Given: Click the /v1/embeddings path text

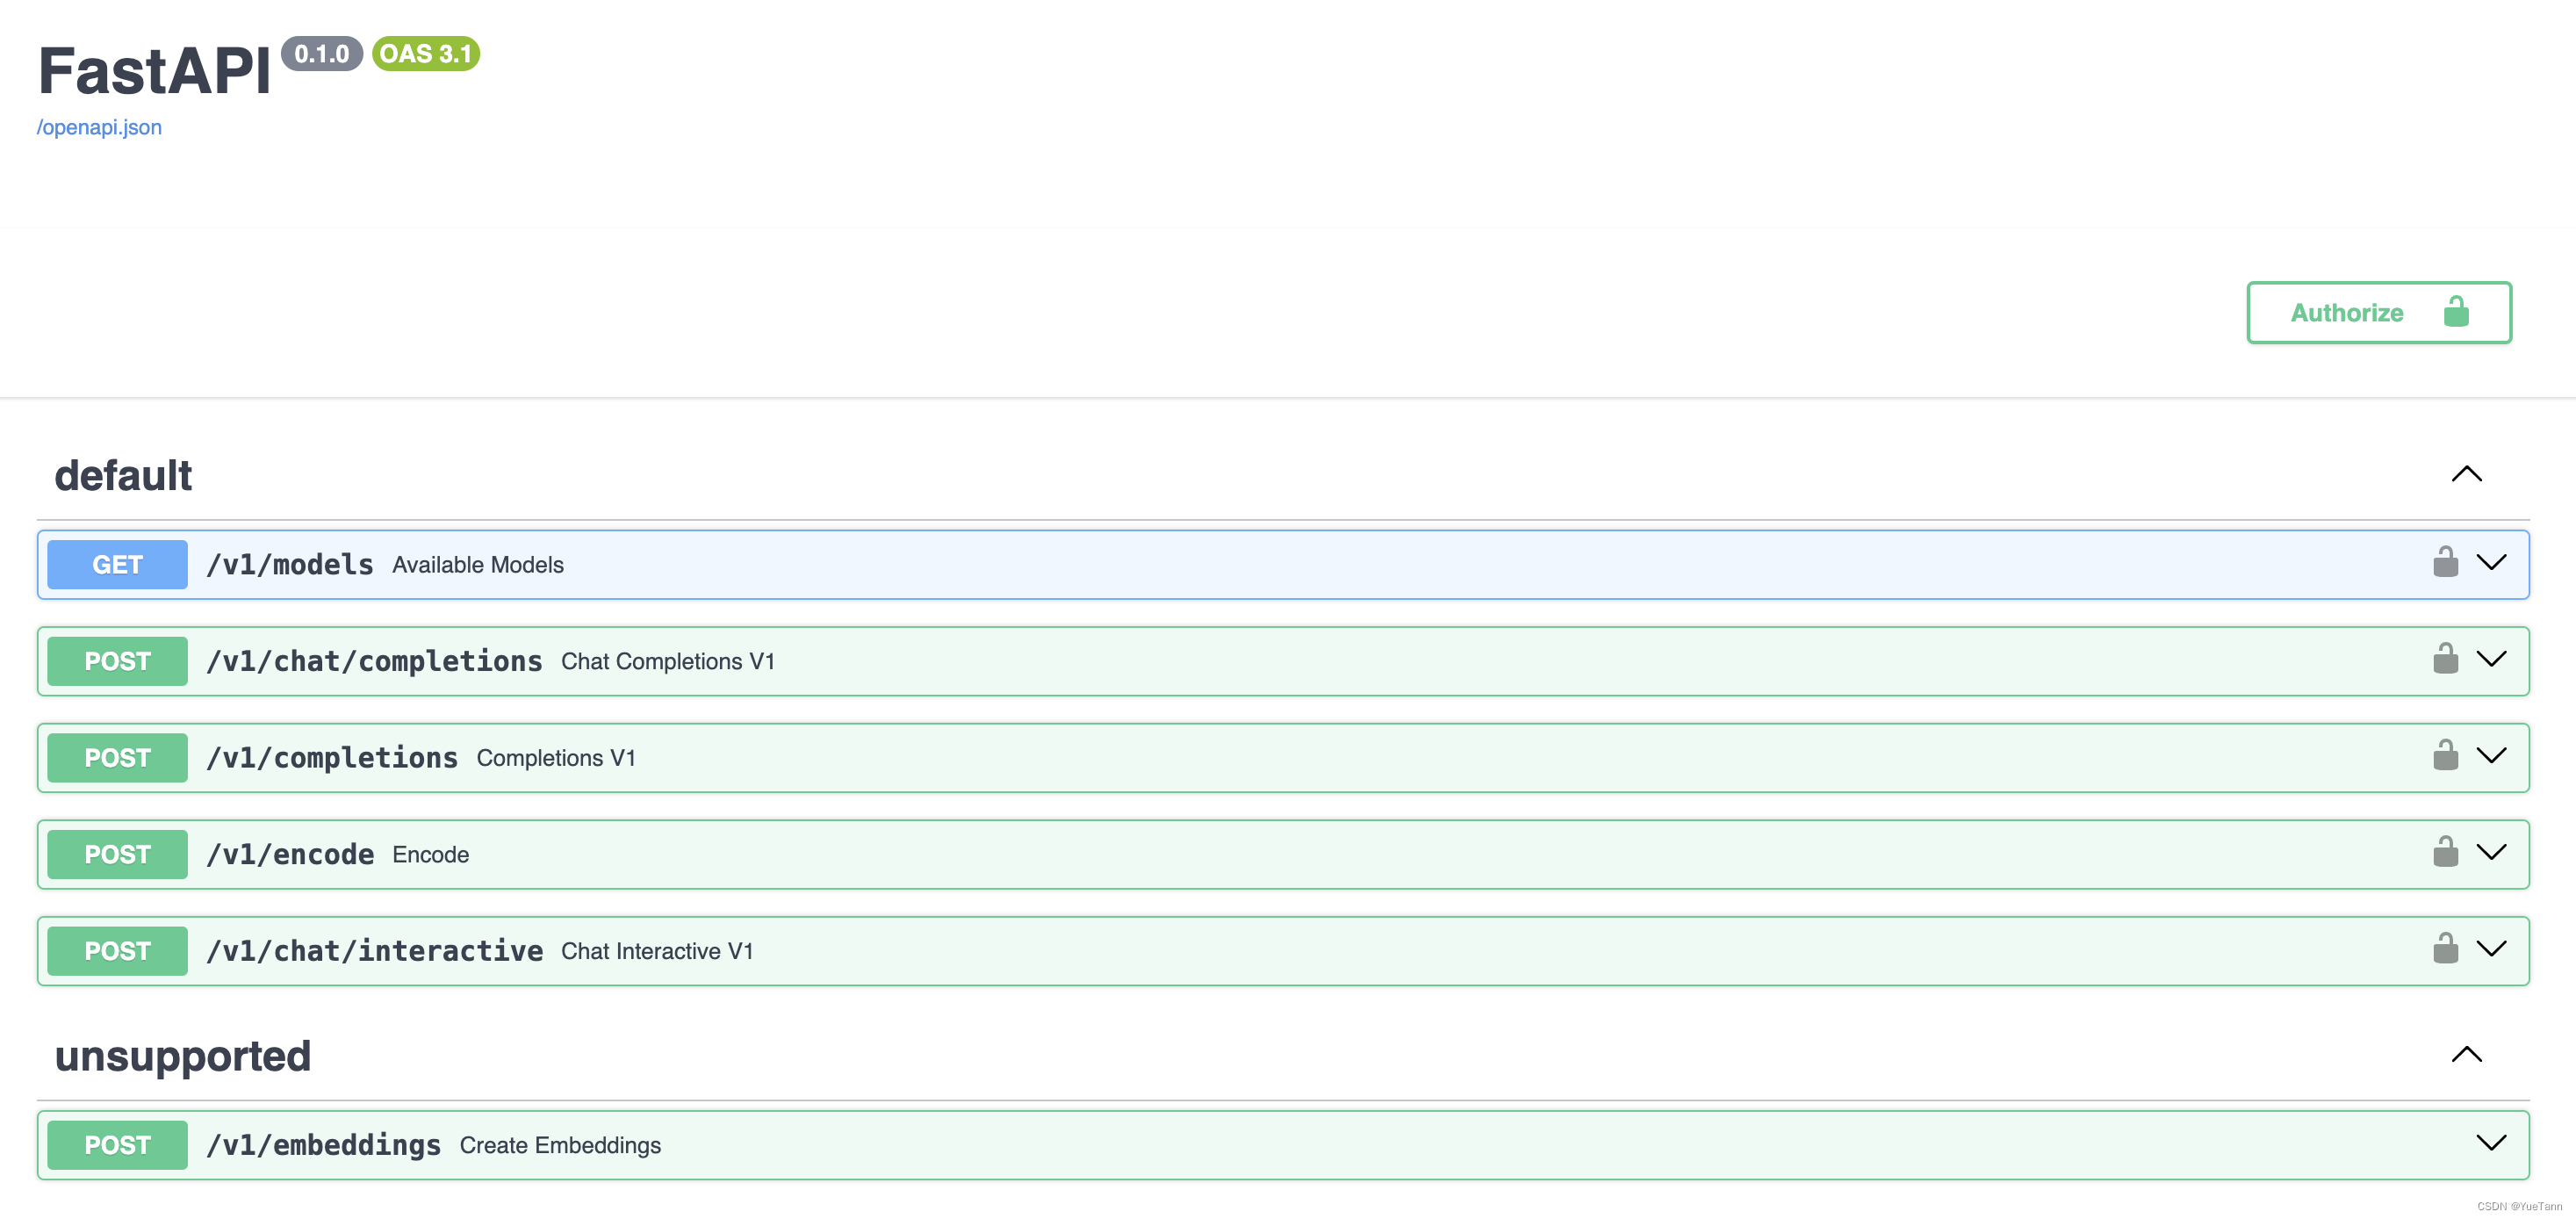Looking at the screenshot, I should [x=324, y=1145].
